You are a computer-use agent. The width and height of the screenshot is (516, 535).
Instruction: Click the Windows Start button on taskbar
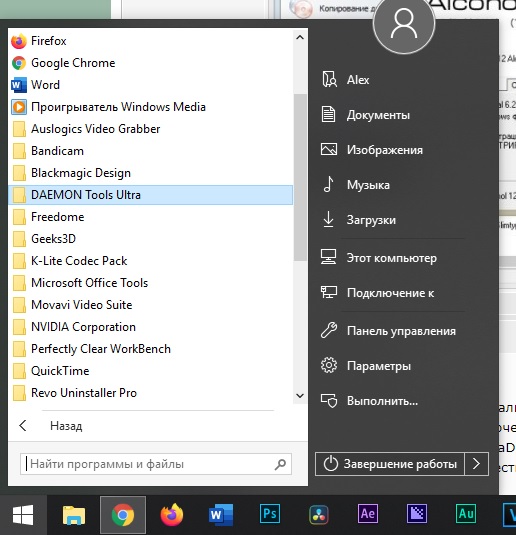coord(23,515)
